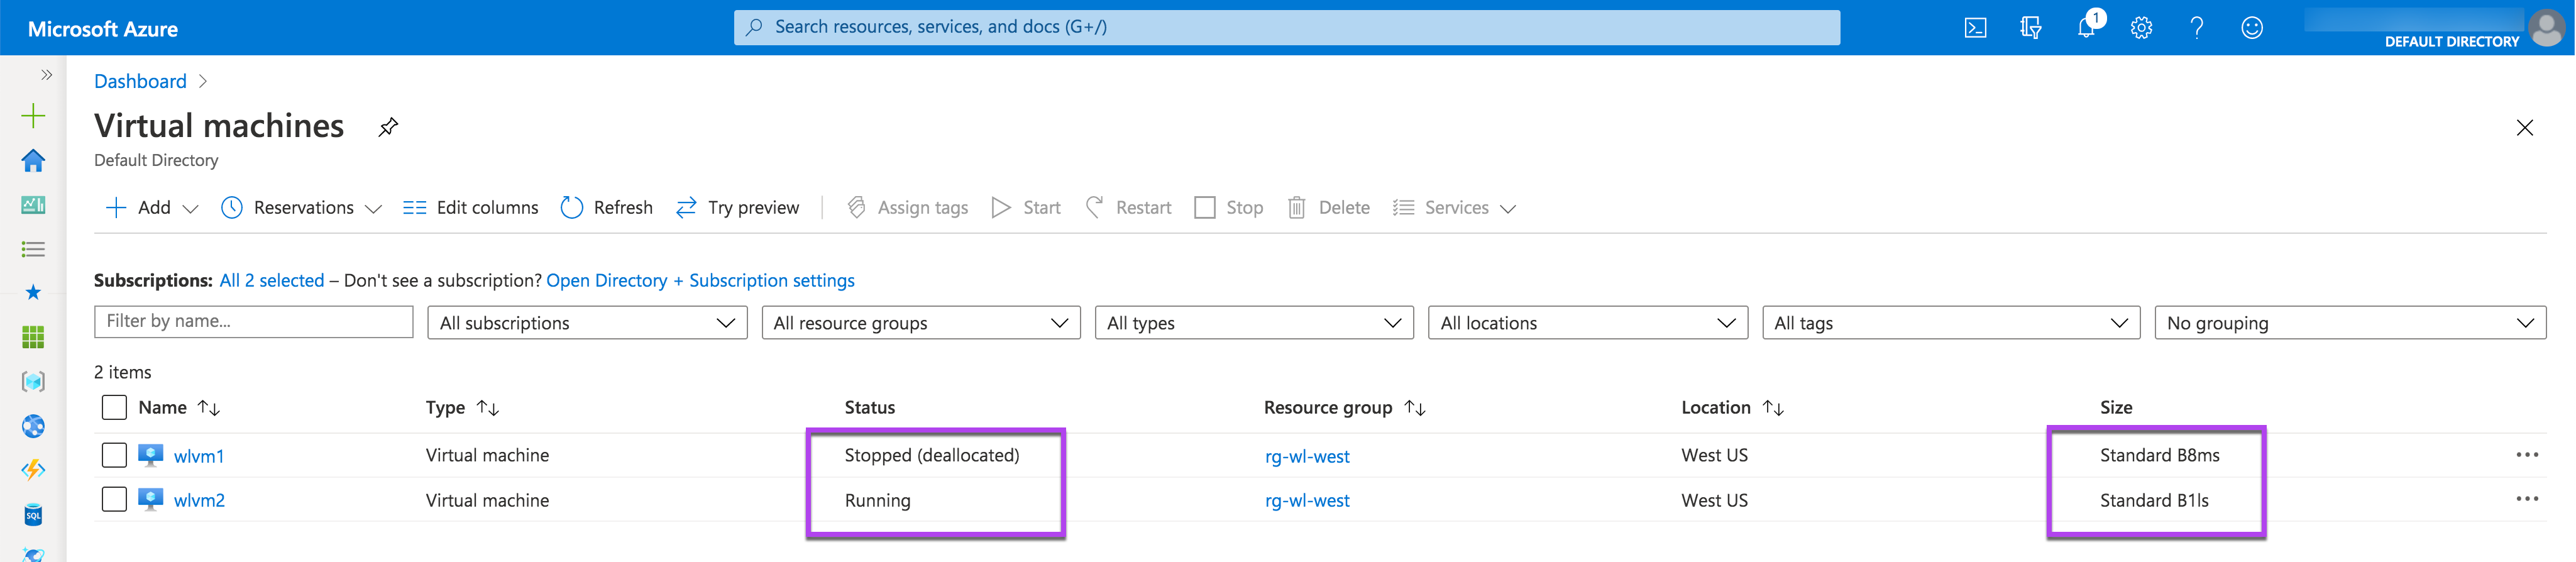This screenshot has width=2576, height=562.
Task: Open App Services globe icon
Action: 33,426
